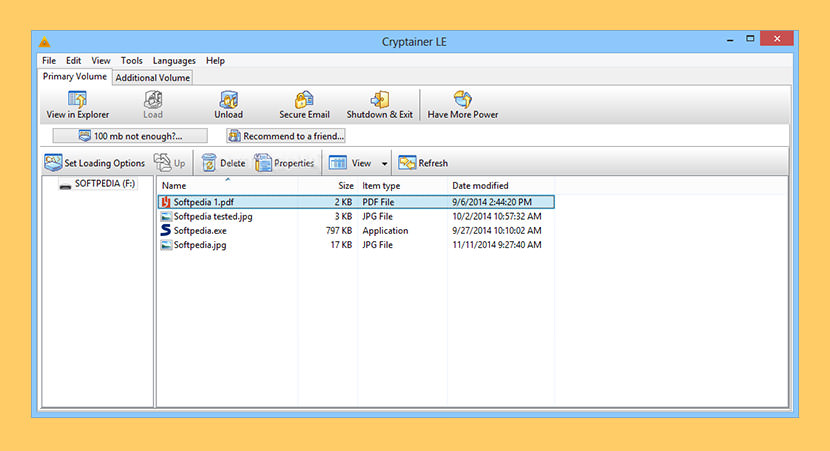Image resolution: width=830 pixels, height=451 pixels.
Task: Click the 17 KB size cell
Action: (x=341, y=245)
